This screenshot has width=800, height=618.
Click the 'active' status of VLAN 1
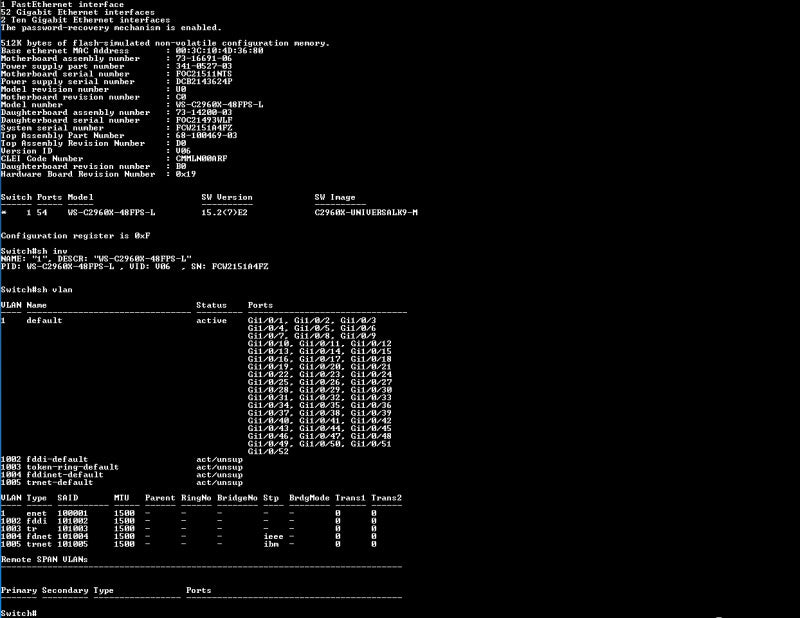(211, 320)
